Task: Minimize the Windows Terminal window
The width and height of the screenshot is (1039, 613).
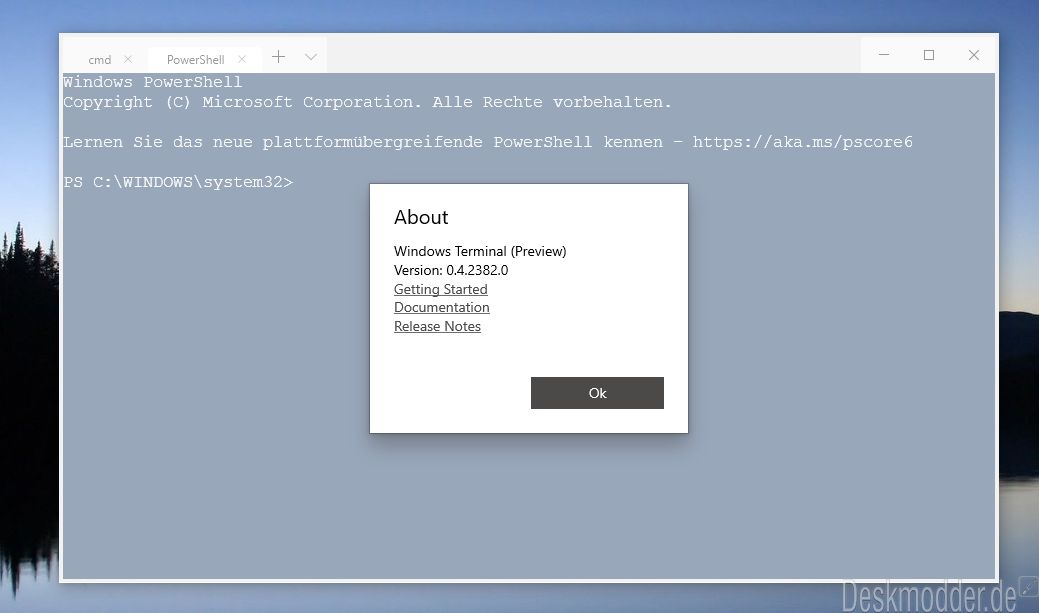Action: point(884,55)
